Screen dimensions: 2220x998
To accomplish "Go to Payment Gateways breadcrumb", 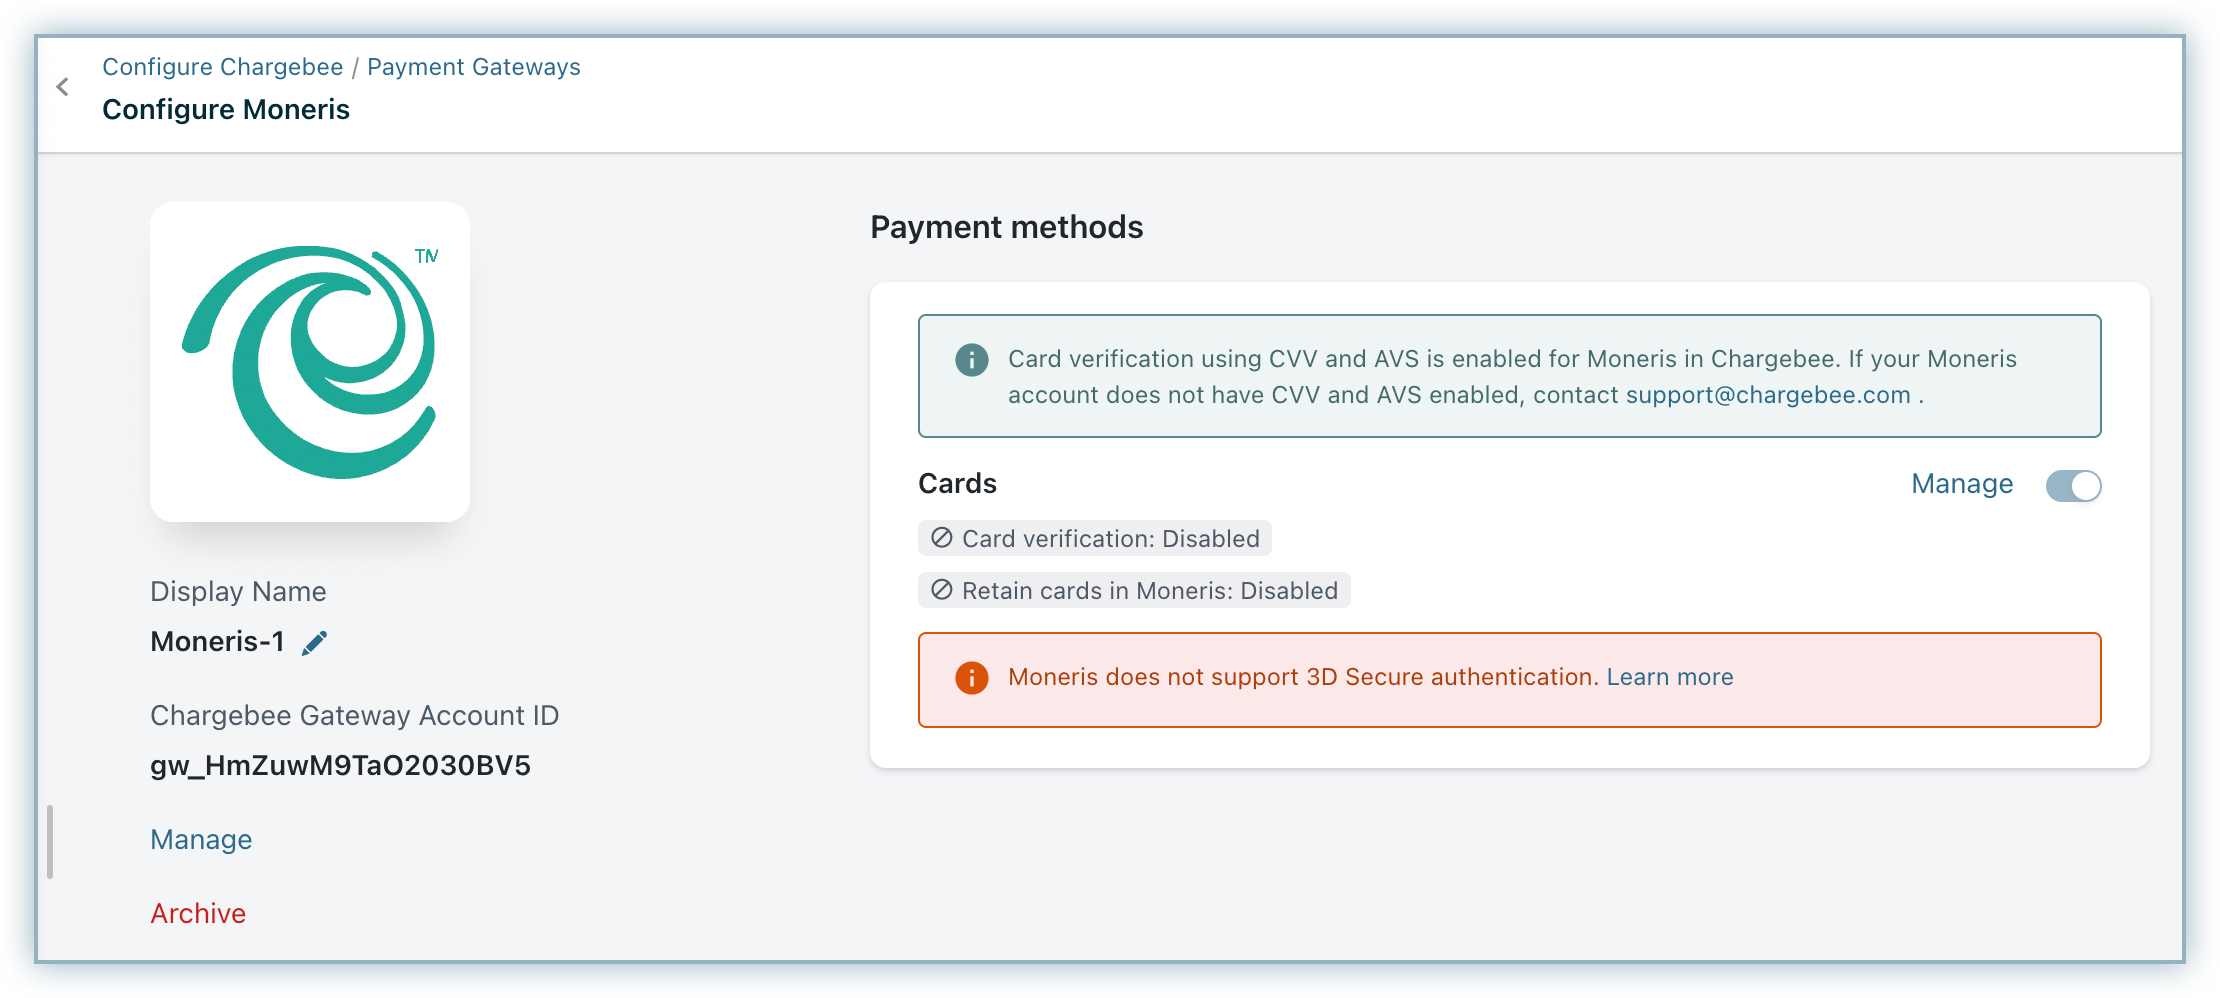I will pos(473,67).
